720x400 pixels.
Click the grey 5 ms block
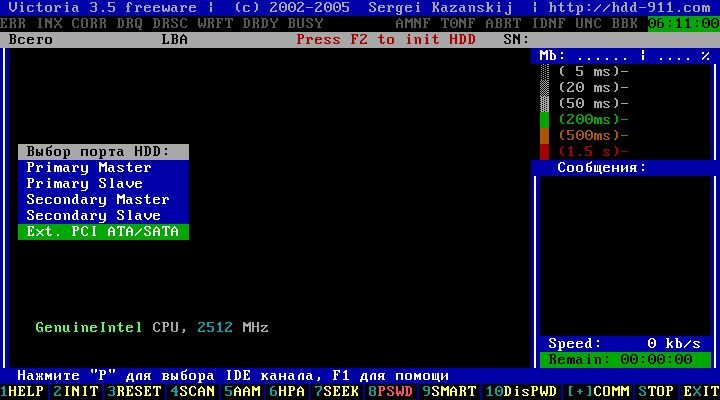coord(544,72)
